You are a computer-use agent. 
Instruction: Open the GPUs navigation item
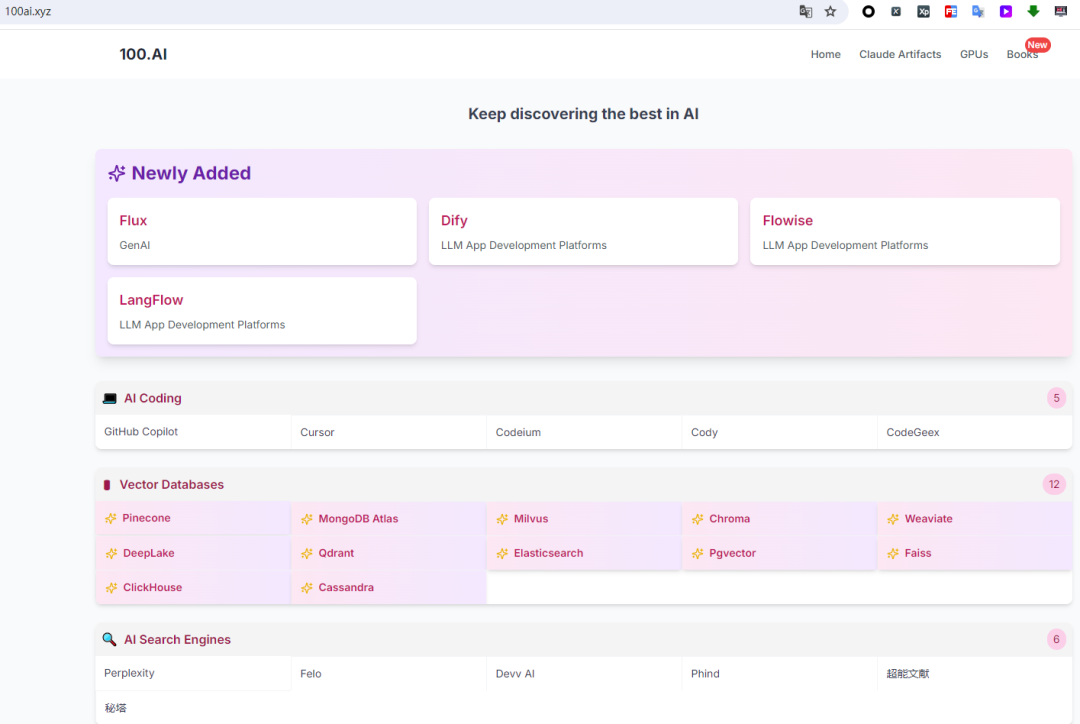pyautogui.click(x=974, y=55)
